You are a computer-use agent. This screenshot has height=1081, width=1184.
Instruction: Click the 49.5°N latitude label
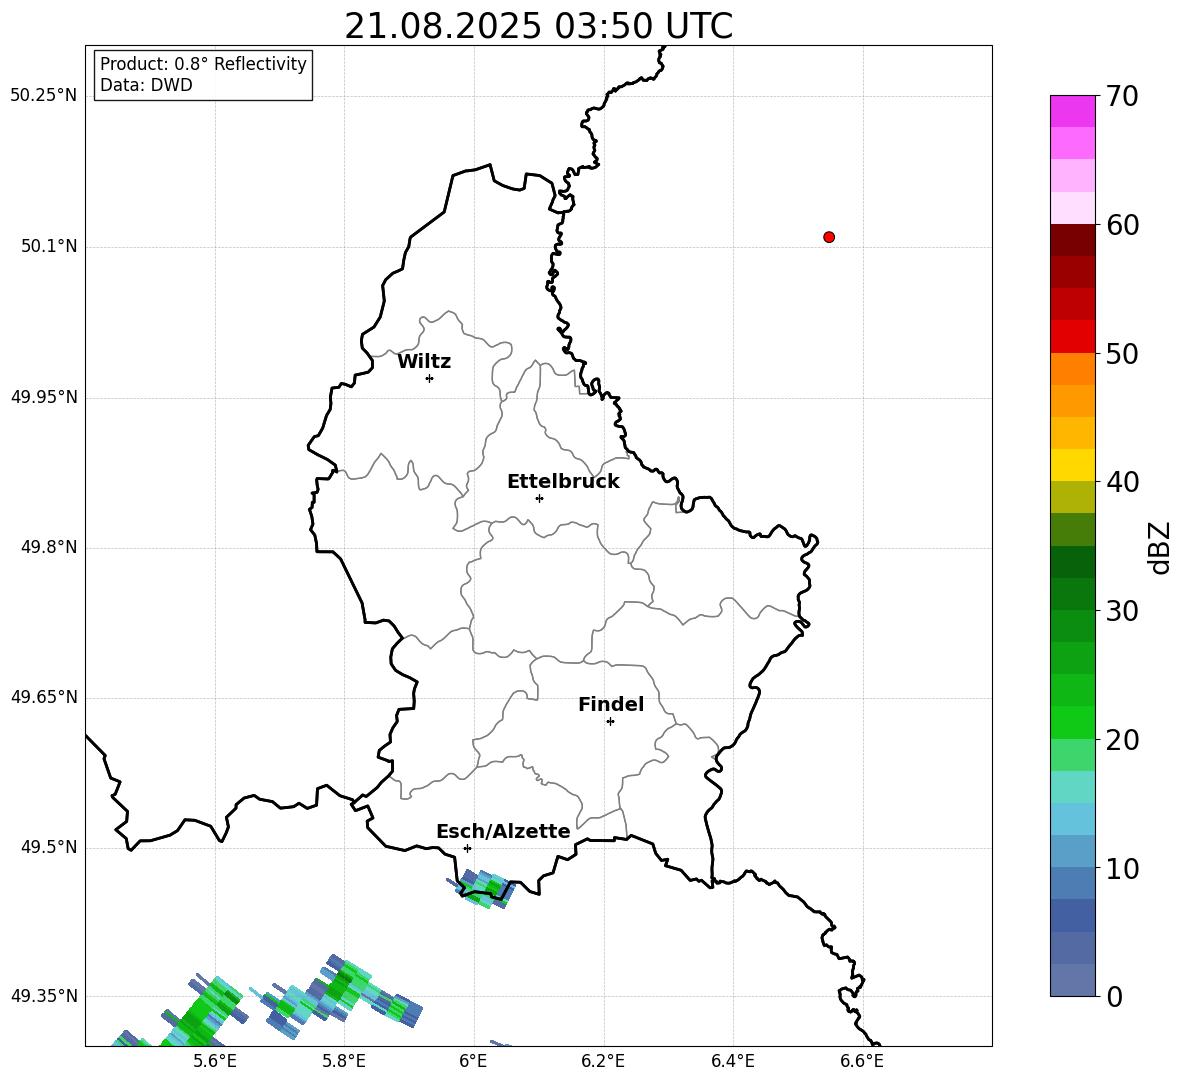point(49,847)
